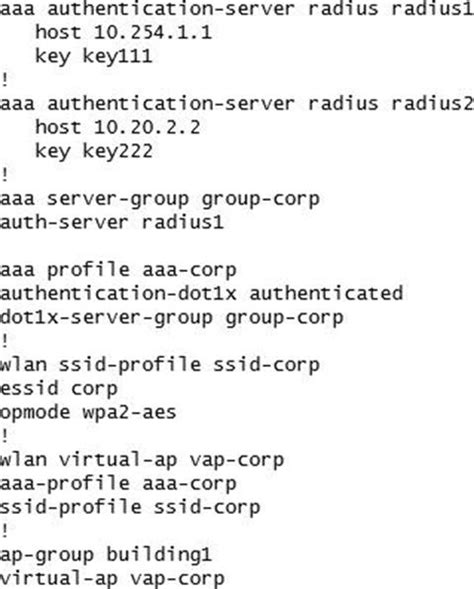Select the opmode wpa2-aes line
The width and height of the screenshot is (474, 589).
pyautogui.click(x=88, y=412)
